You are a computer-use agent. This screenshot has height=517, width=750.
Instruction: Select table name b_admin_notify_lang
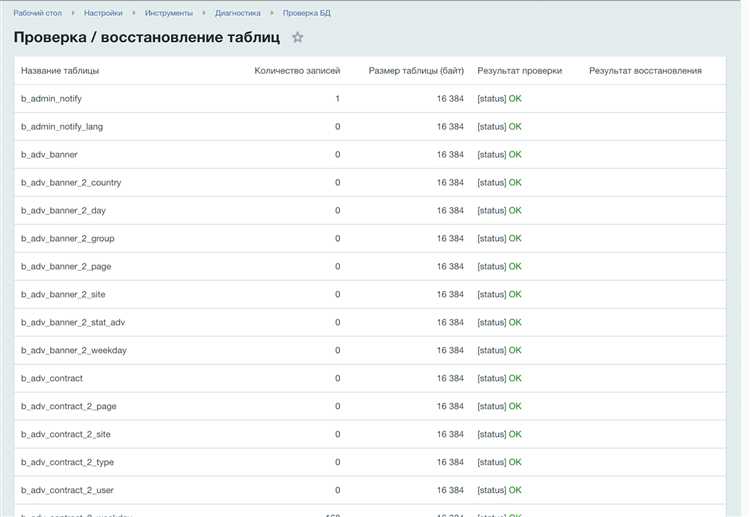[62, 127]
